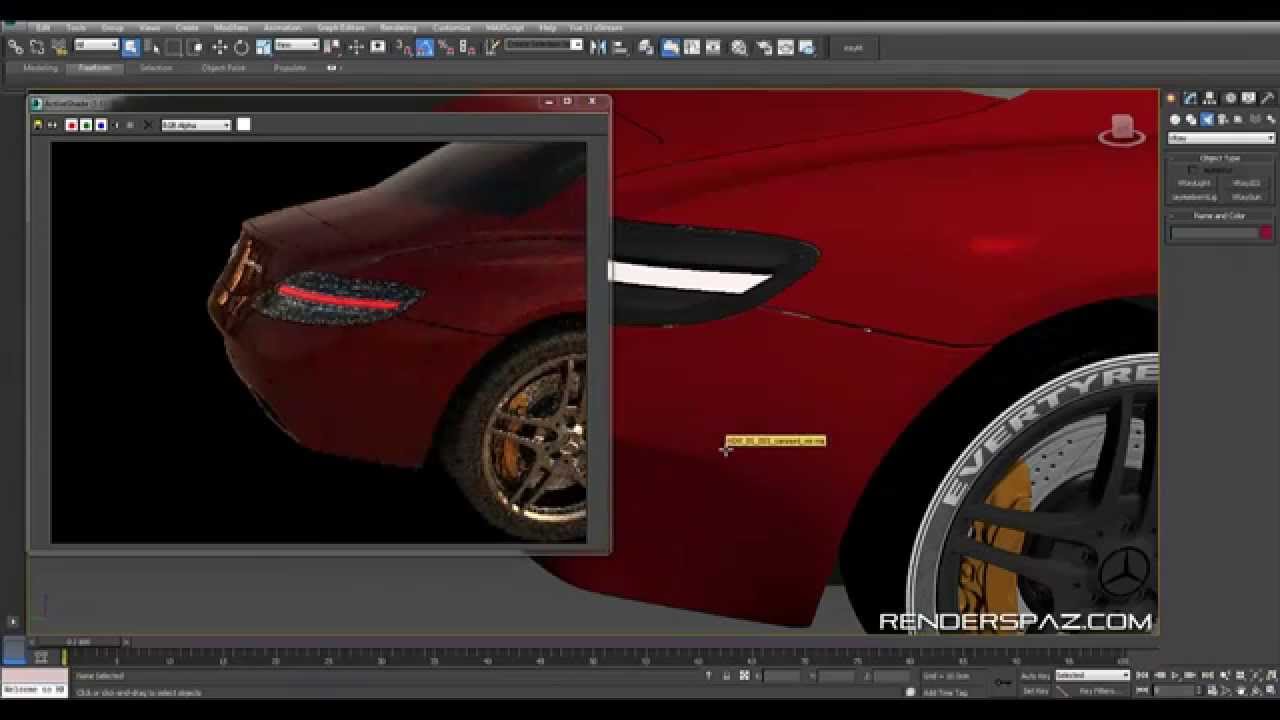This screenshot has width=1280, height=720.
Task: Open the red object color swatch
Action: (x=1265, y=233)
